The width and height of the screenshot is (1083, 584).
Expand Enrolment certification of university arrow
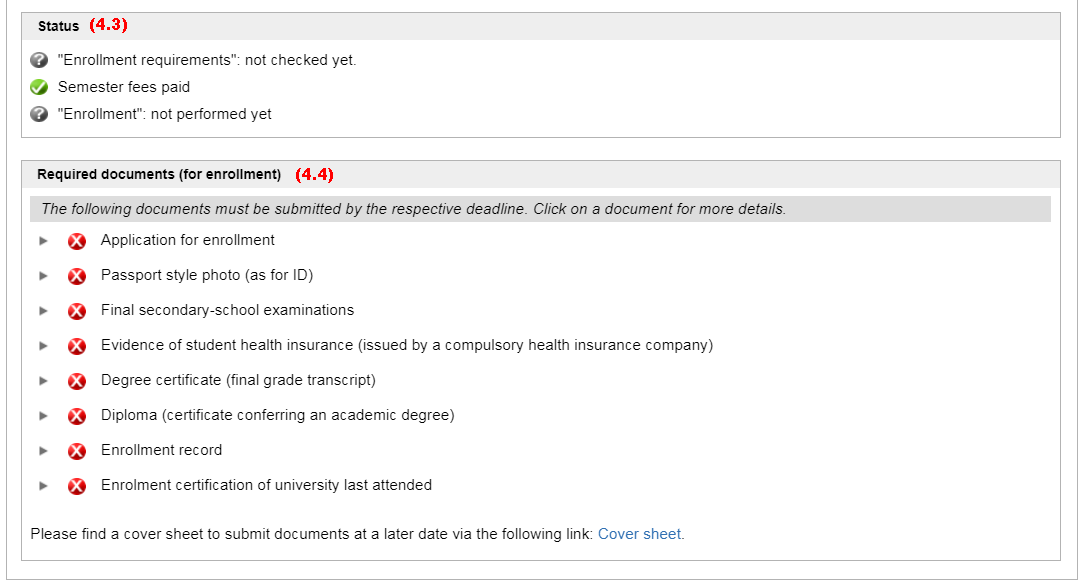(x=43, y=486)
